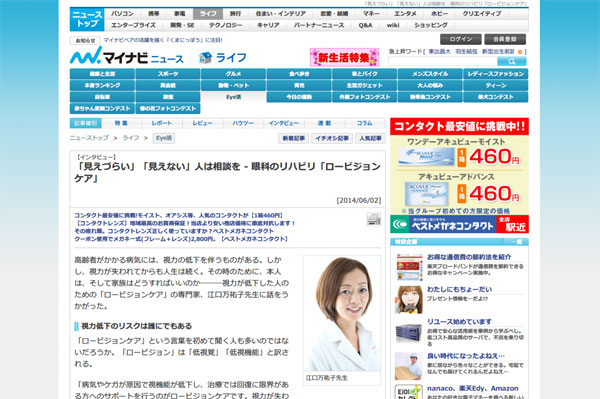Filter articles by コラム type
Viewport: 600px width, 399px height.
click(365, 123)
